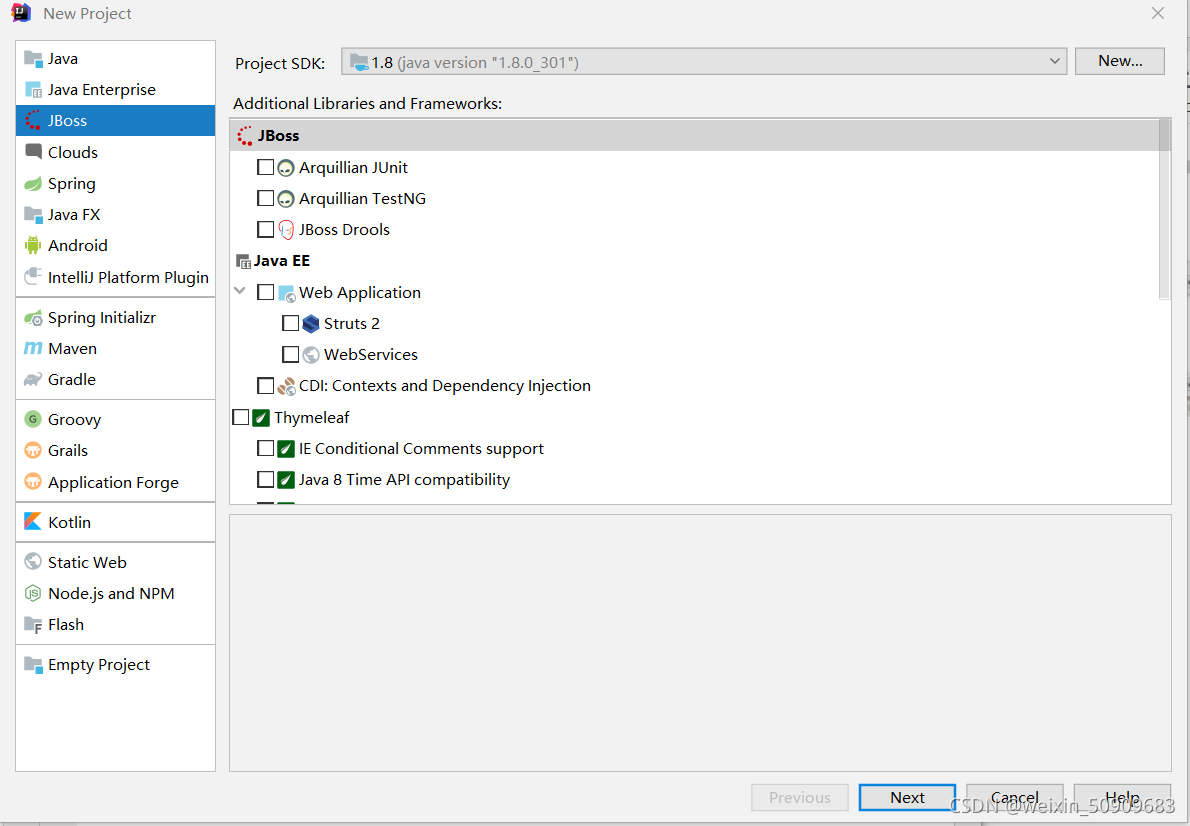The height and width of the screenshot is (826, 1190).
Task: Select the Static Web globe icon
Action: point(33,562)
